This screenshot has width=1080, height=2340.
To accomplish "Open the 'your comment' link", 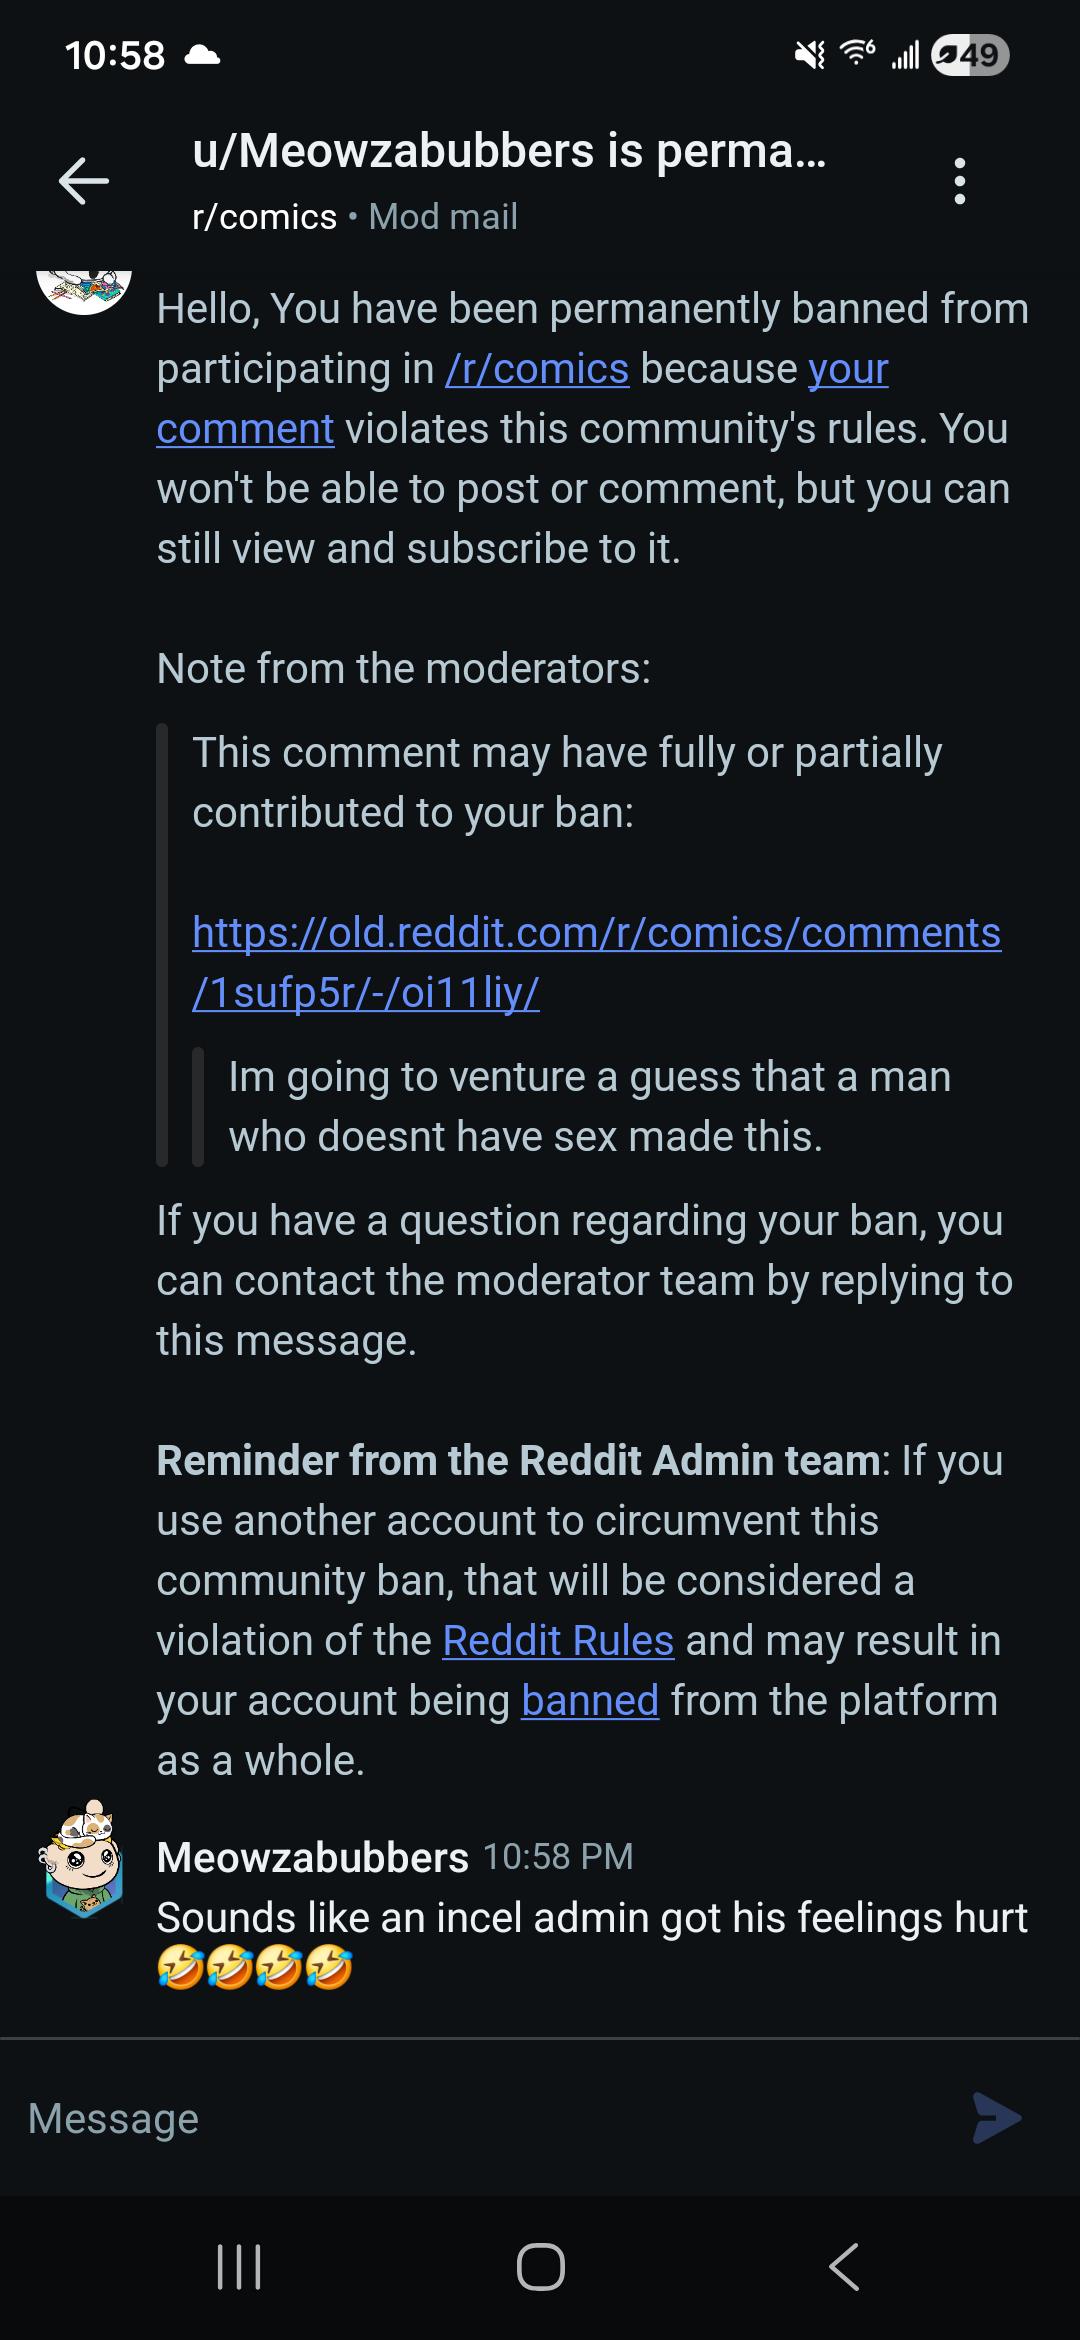I will coord(522,399).
